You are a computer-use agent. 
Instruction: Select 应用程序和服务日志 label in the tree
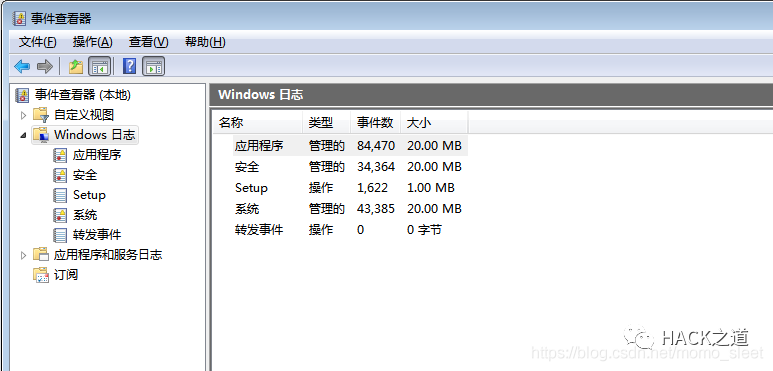[108, 255]
